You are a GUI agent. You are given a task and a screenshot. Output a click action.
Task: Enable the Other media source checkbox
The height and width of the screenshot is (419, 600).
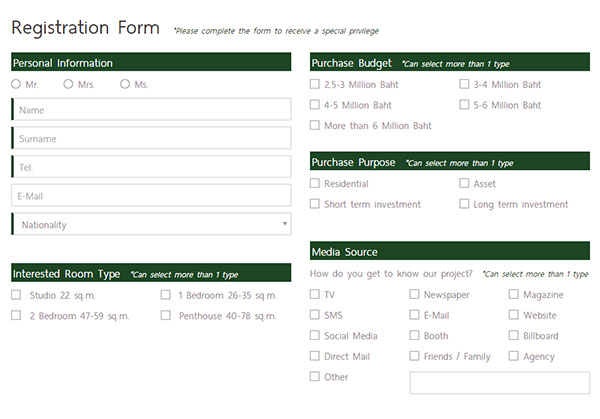315,377
